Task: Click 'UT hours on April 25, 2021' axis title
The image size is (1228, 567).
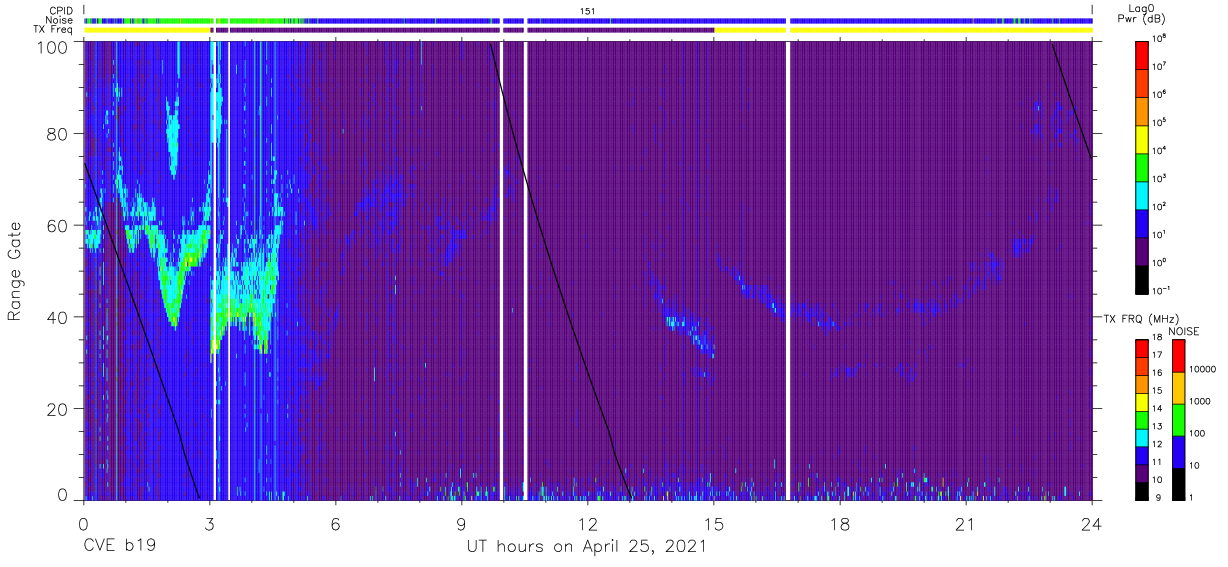Action: click(x=587, y=548)
